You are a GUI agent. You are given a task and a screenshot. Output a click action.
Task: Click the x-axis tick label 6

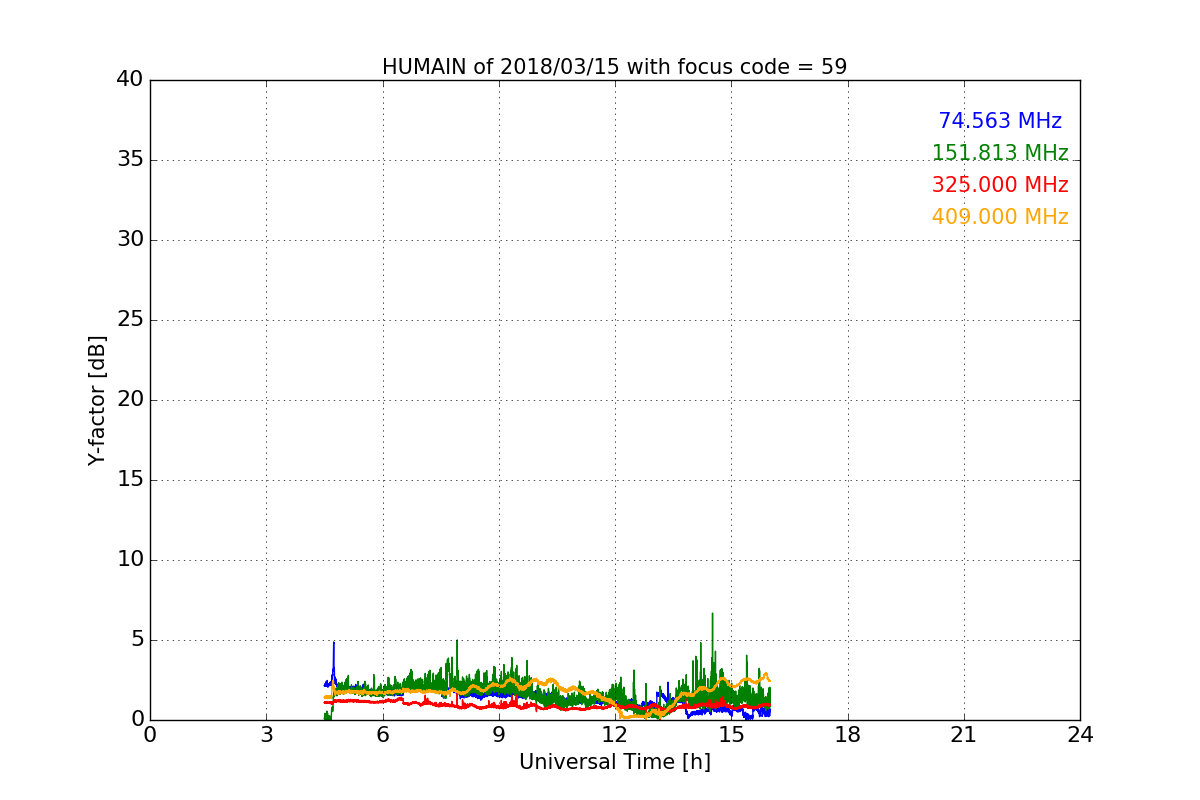coord(382,735)
